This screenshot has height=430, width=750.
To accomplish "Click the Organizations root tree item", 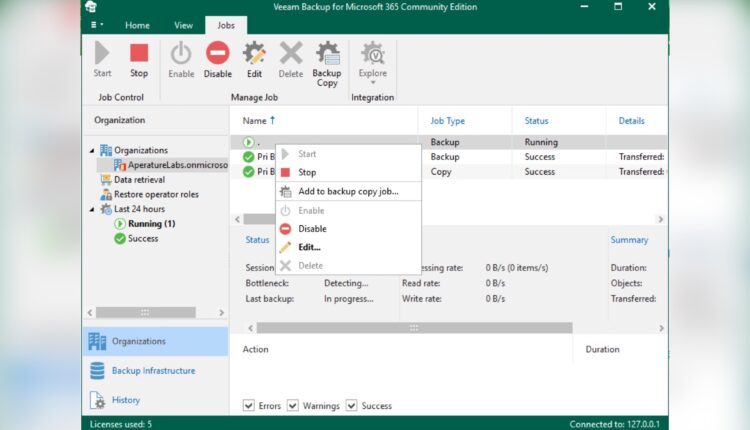I will (x=134, y=150).
